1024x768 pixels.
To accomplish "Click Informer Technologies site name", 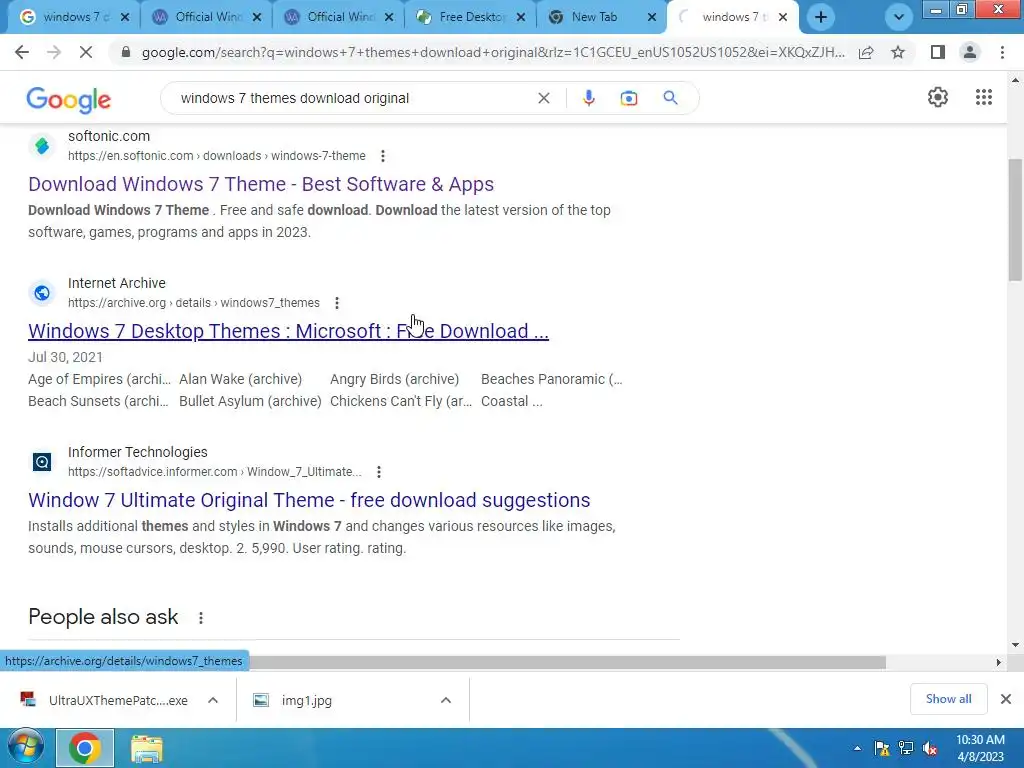I will [138, 452].
